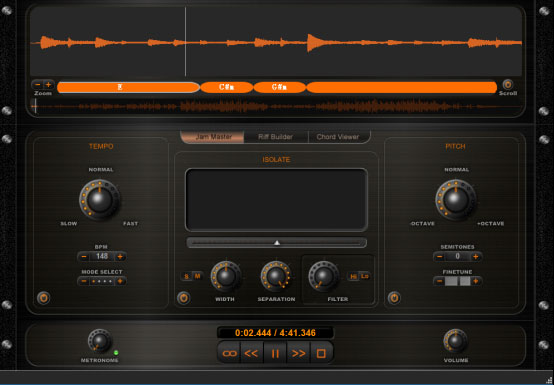The height and width of the screenshot is (385, 554).
Task: Click the main orange waveform display
Action: coord(276,42)
